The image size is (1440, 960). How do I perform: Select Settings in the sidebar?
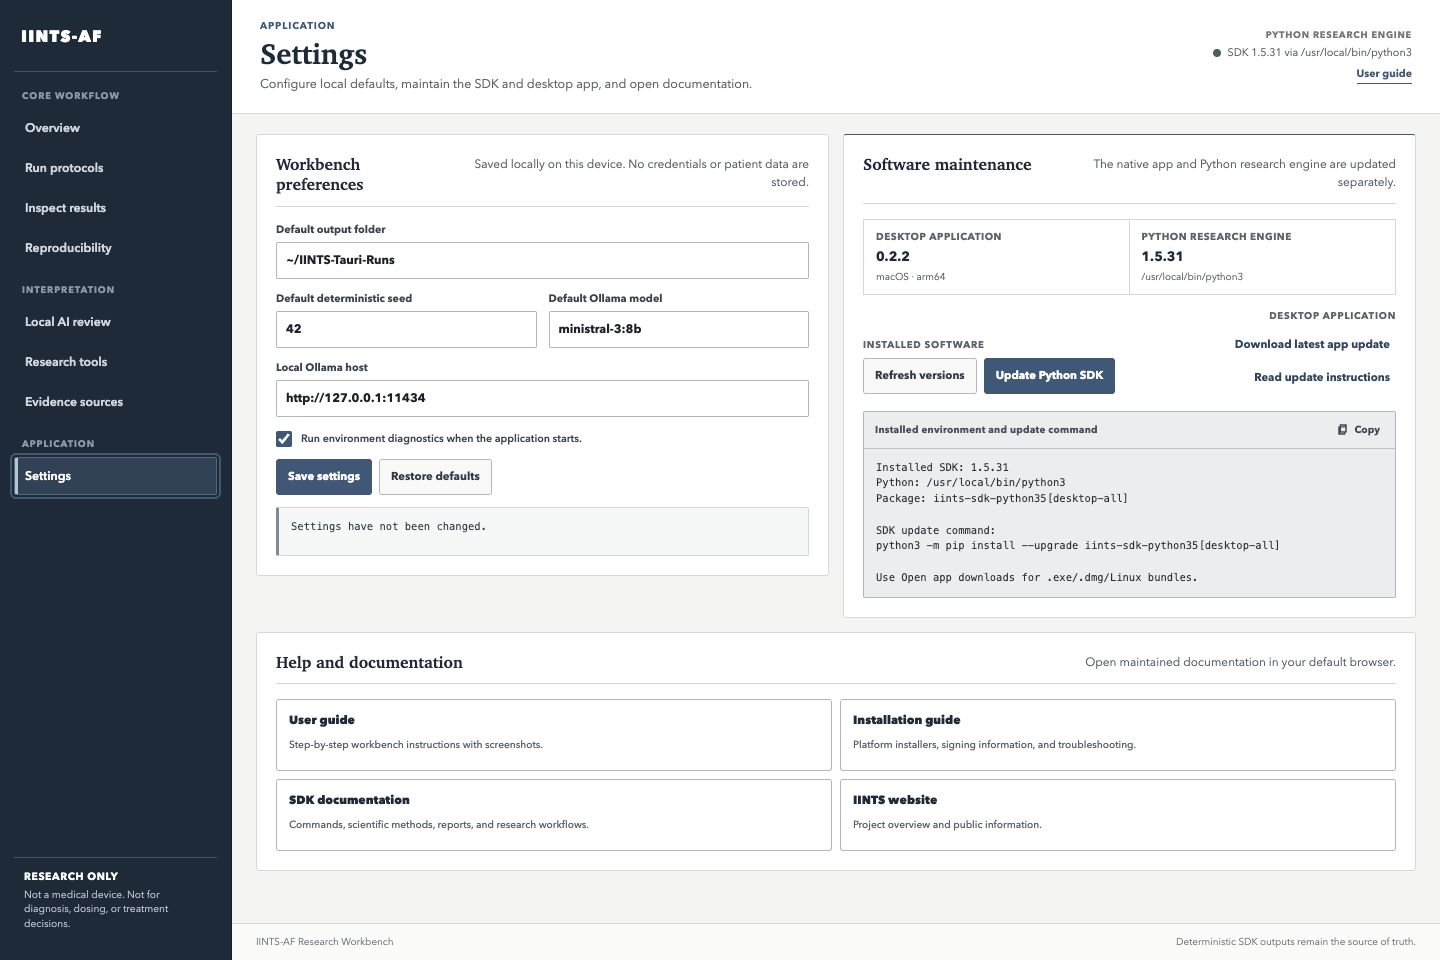pos(116,476)
